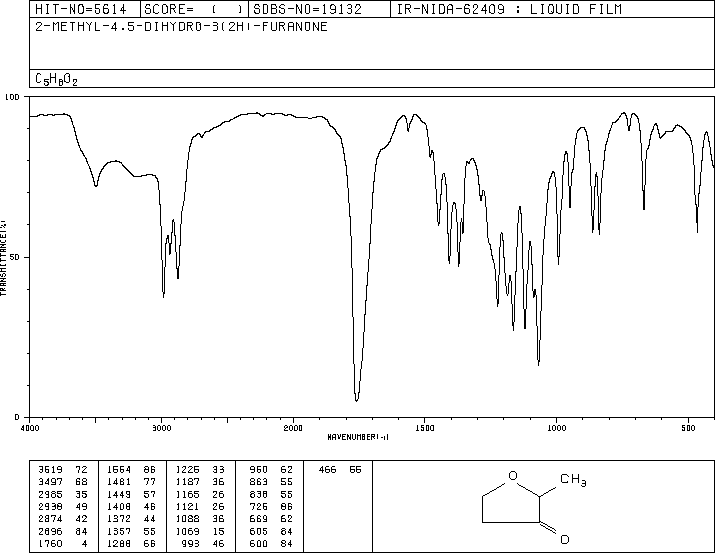Select the 1069 peak table entry
This screenshot has height=553, width=715.
[x=200, y=531]
